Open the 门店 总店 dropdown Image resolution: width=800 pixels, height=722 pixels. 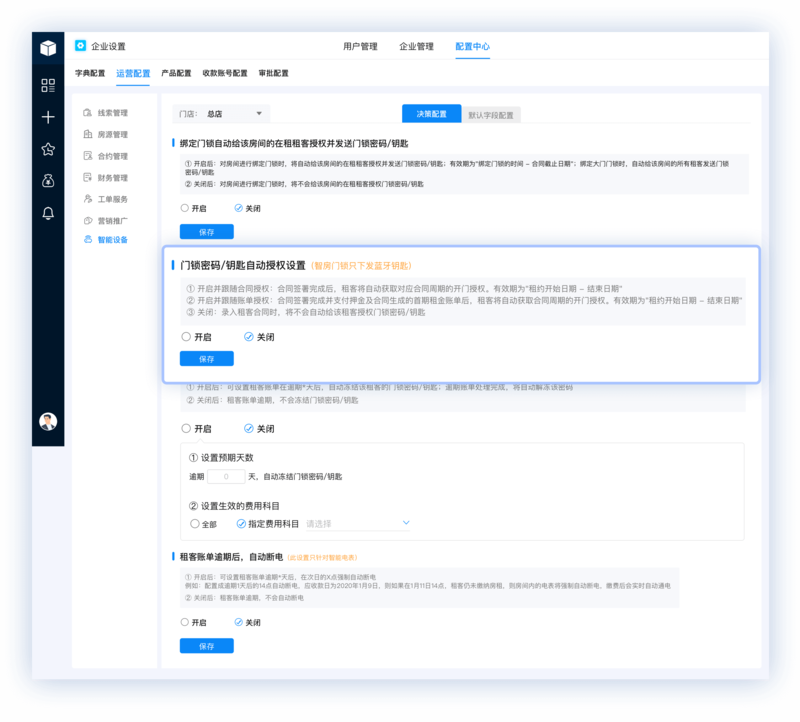tap(221, 114)
